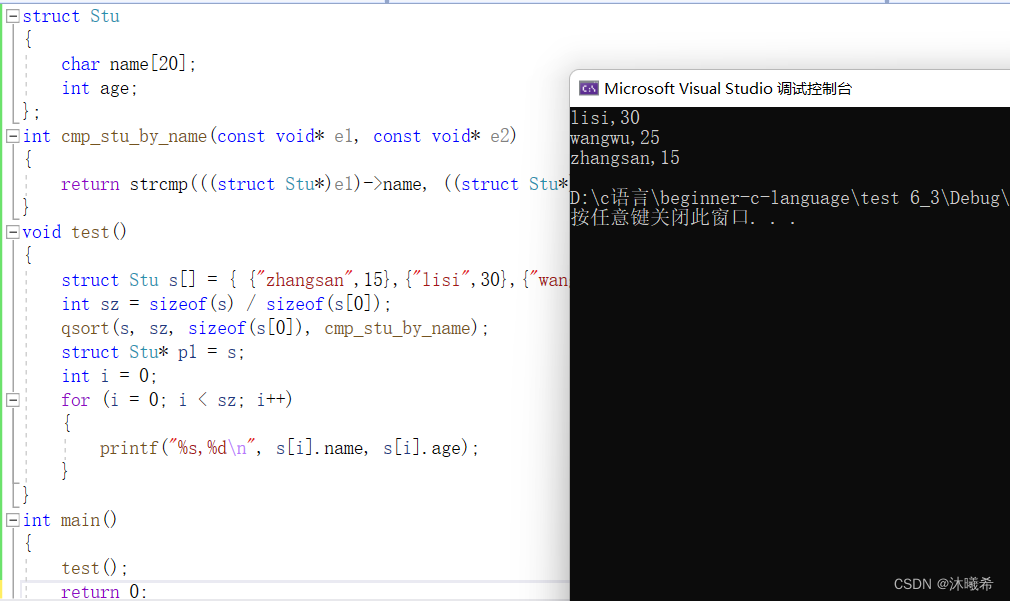Click the 'e2' parameter in cmp_stu_by_name

point(499,137)
